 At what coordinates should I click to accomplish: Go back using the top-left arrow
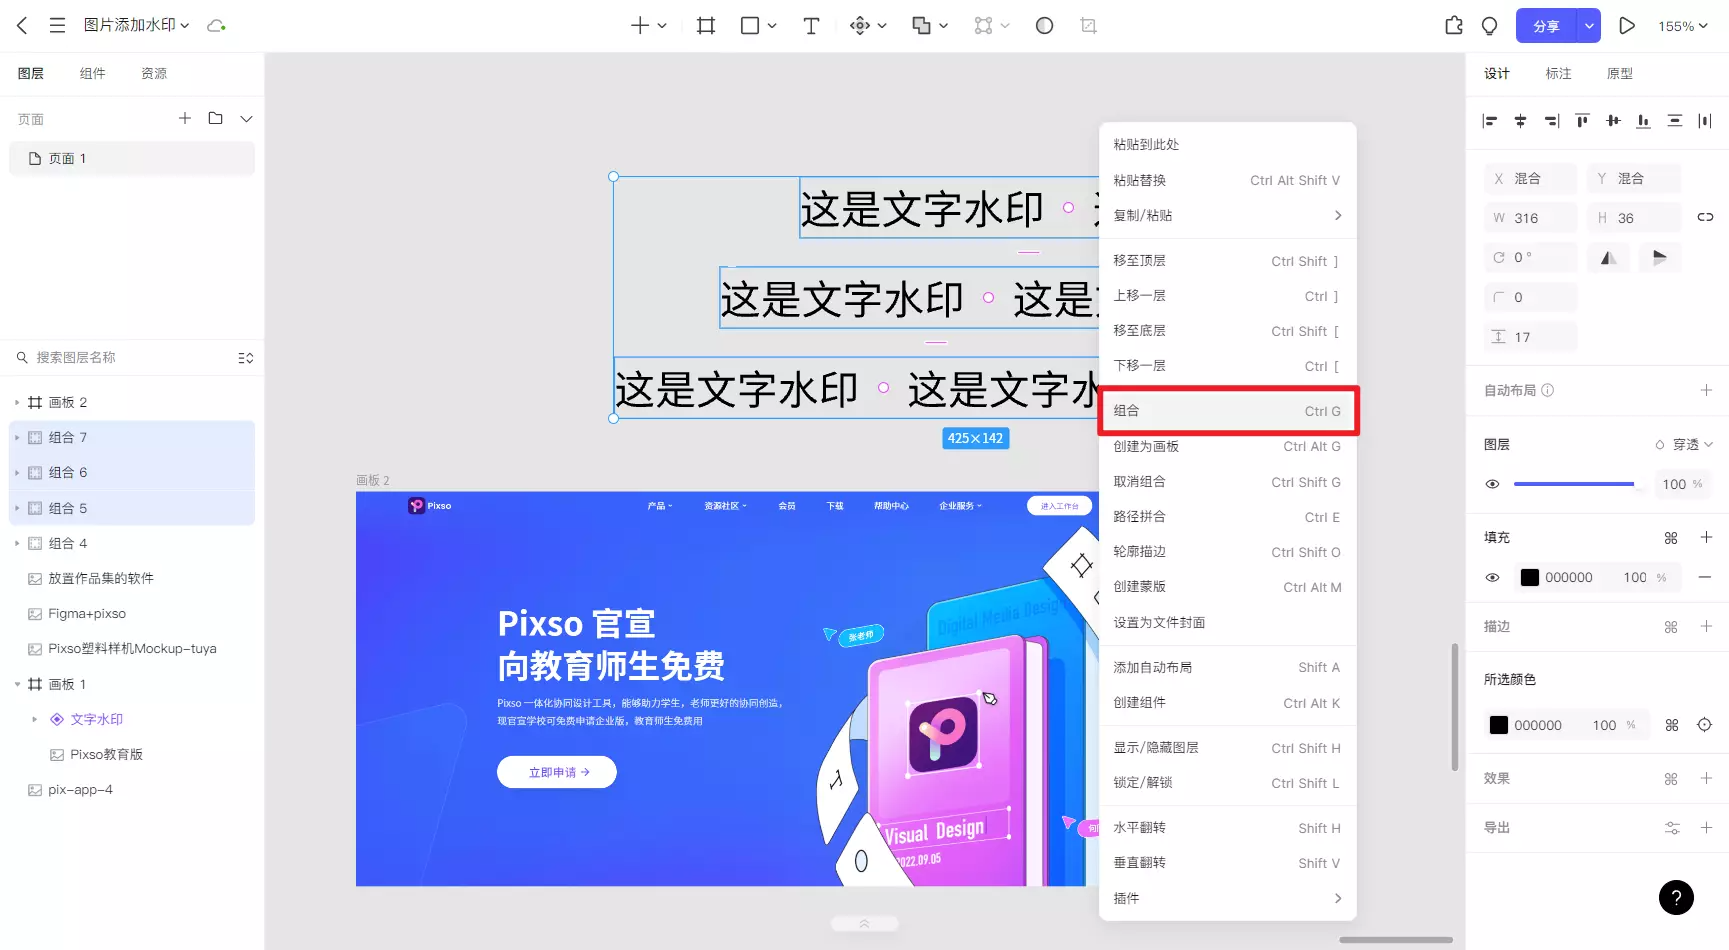point(22,25)
